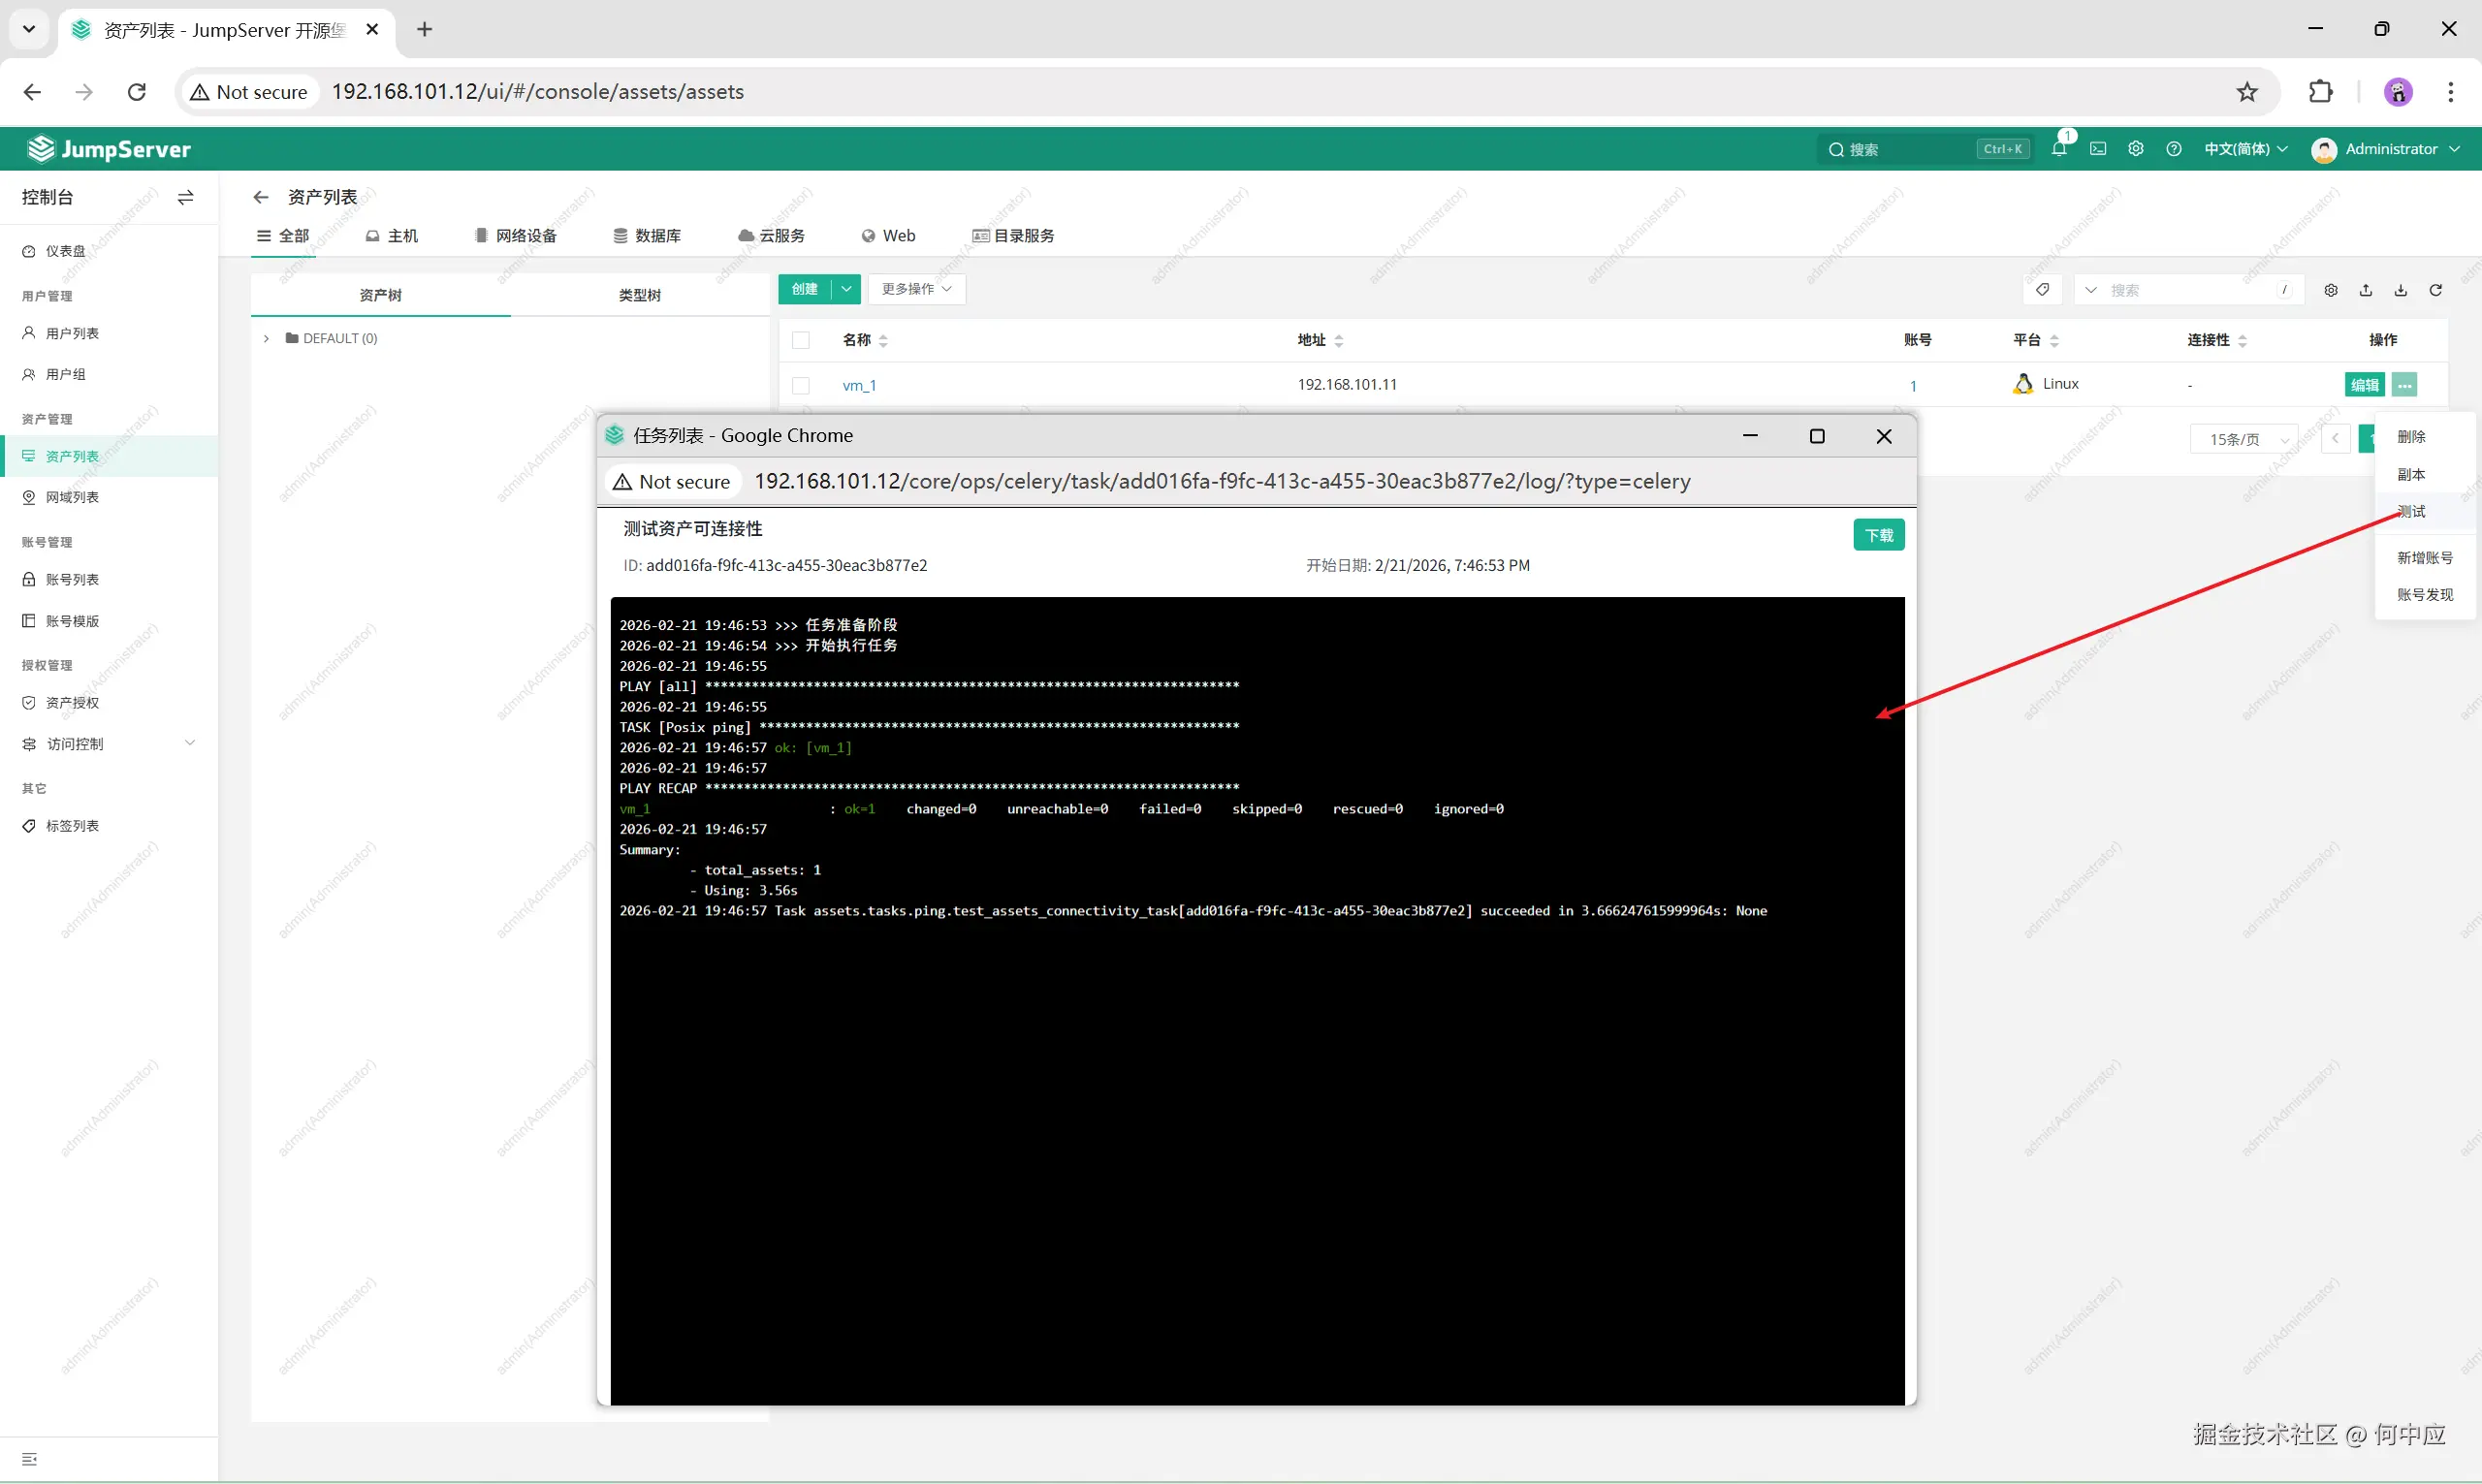Open the 15条/页 page size dropdown
Image resolution: width=2482 pixels, height=1484 pixels.
(x=2244, y=439)
